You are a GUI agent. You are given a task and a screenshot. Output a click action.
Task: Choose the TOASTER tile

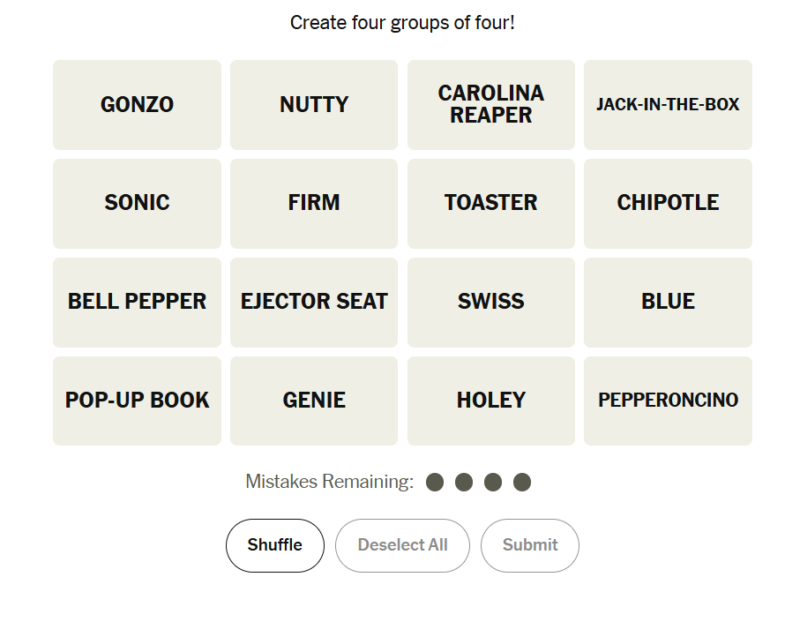(x=491, y=203)
